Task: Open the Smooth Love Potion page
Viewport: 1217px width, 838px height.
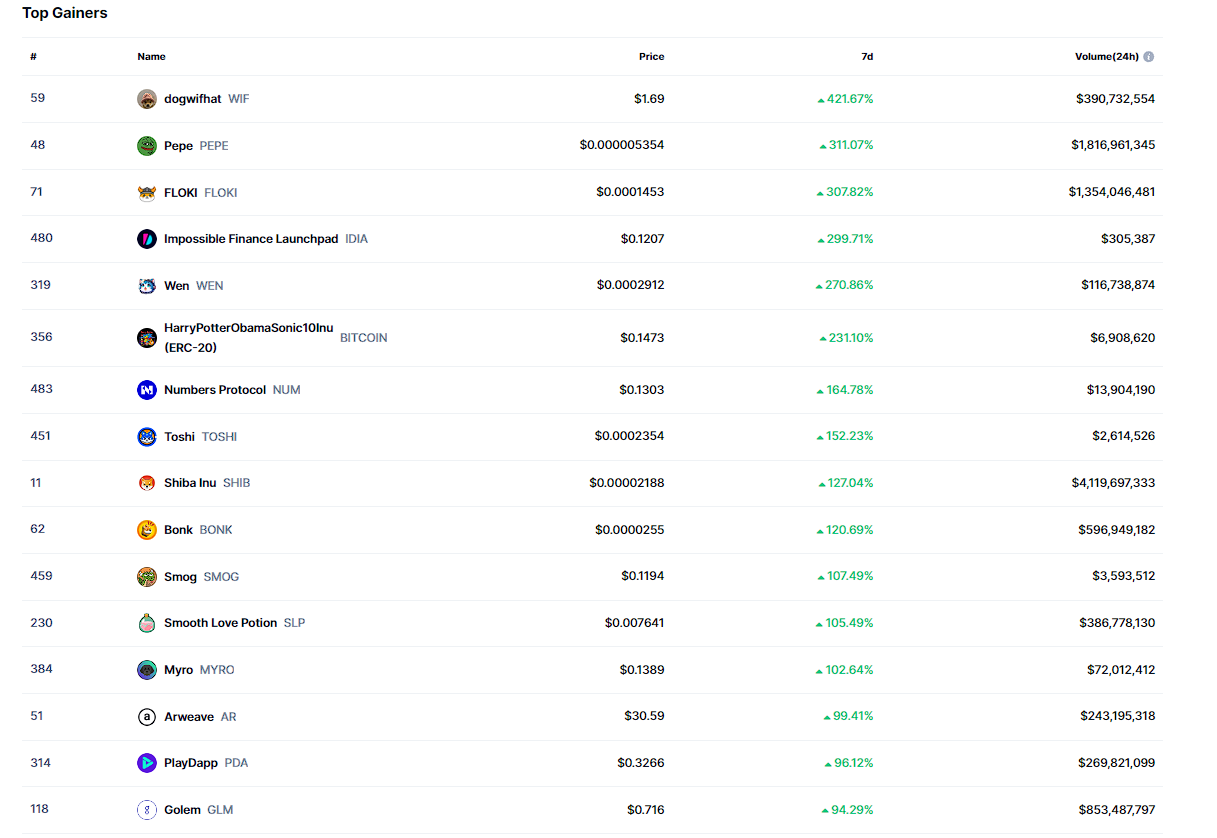Action: [x=220, y=623]
